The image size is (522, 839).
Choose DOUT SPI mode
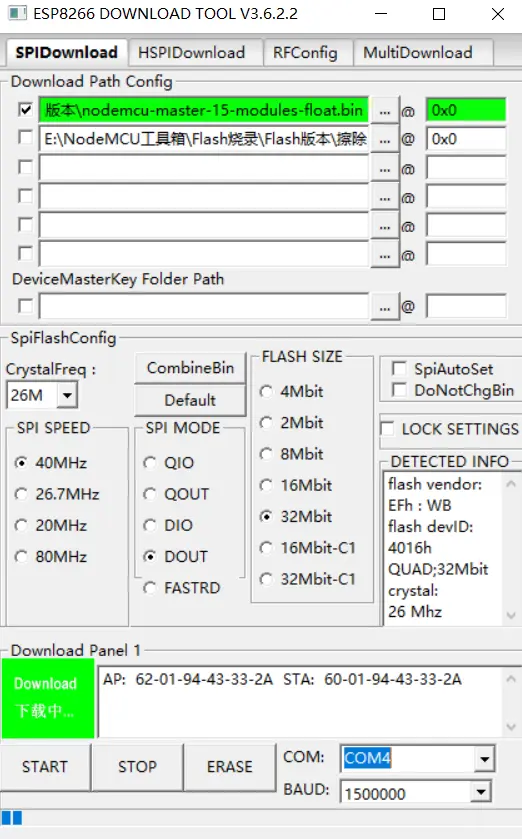pyautogui.click(x=150, y=556)
